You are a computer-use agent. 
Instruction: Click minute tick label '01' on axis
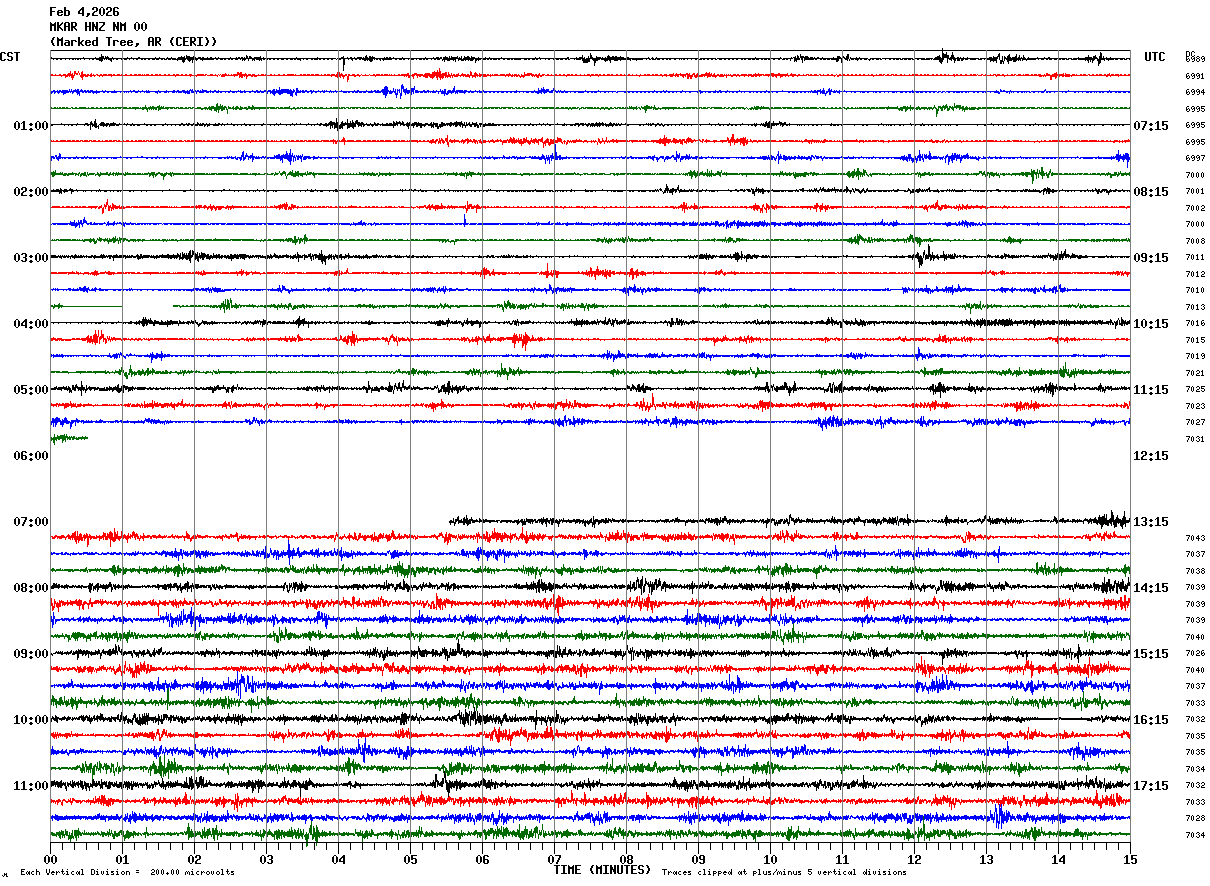pos(122,860)
